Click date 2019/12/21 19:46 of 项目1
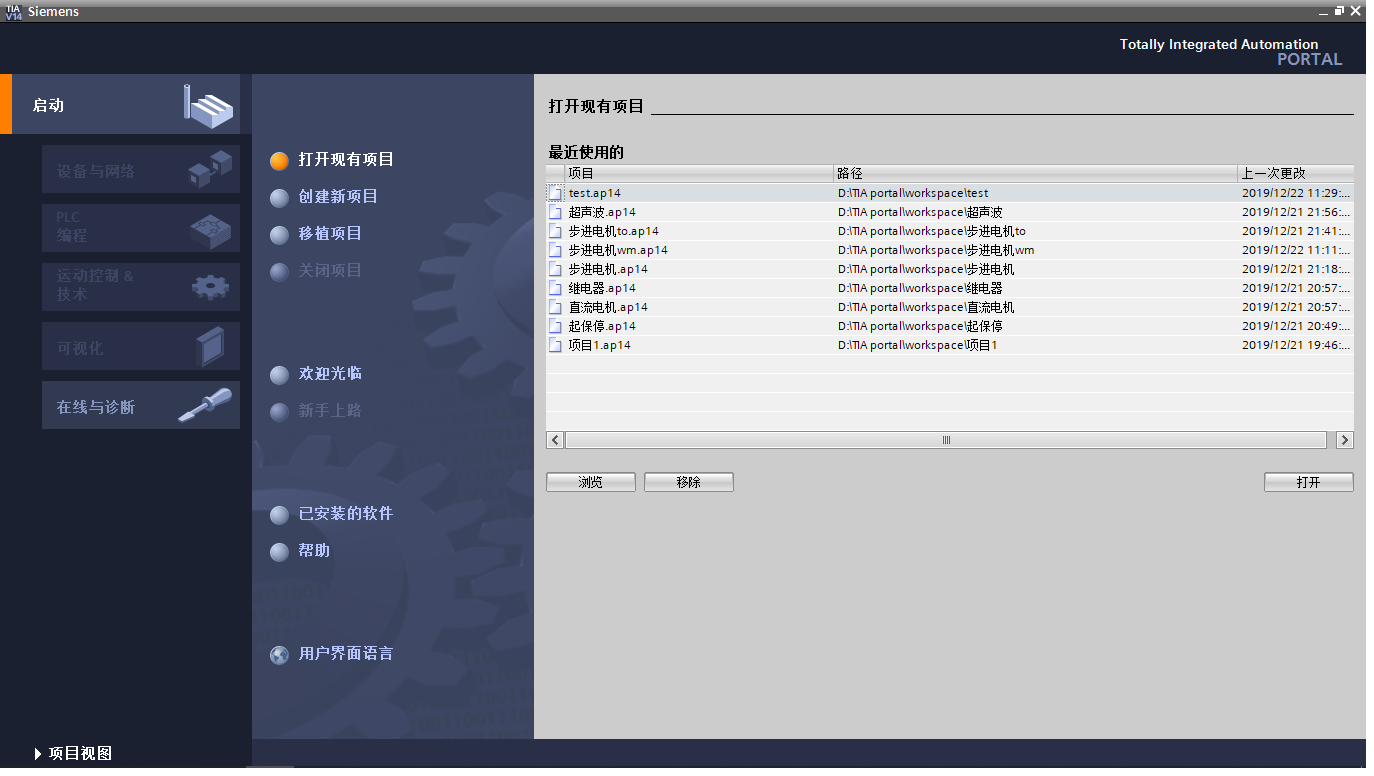This screenshot has width=1374, height=776. (1296, 345)
